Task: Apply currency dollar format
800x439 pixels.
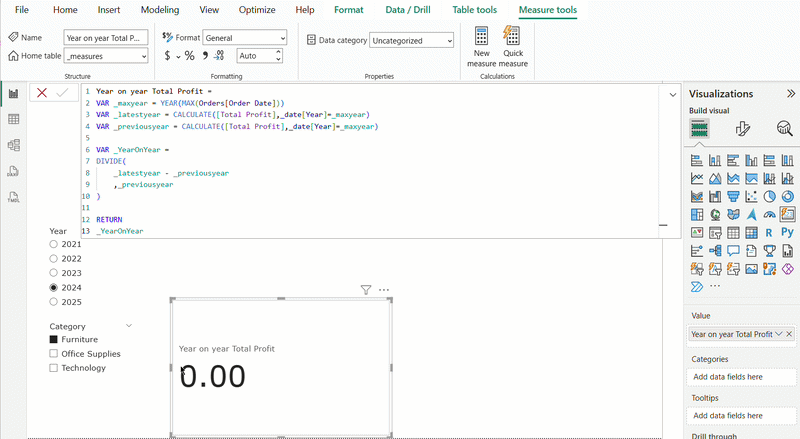Action: [x=167, y=56]
